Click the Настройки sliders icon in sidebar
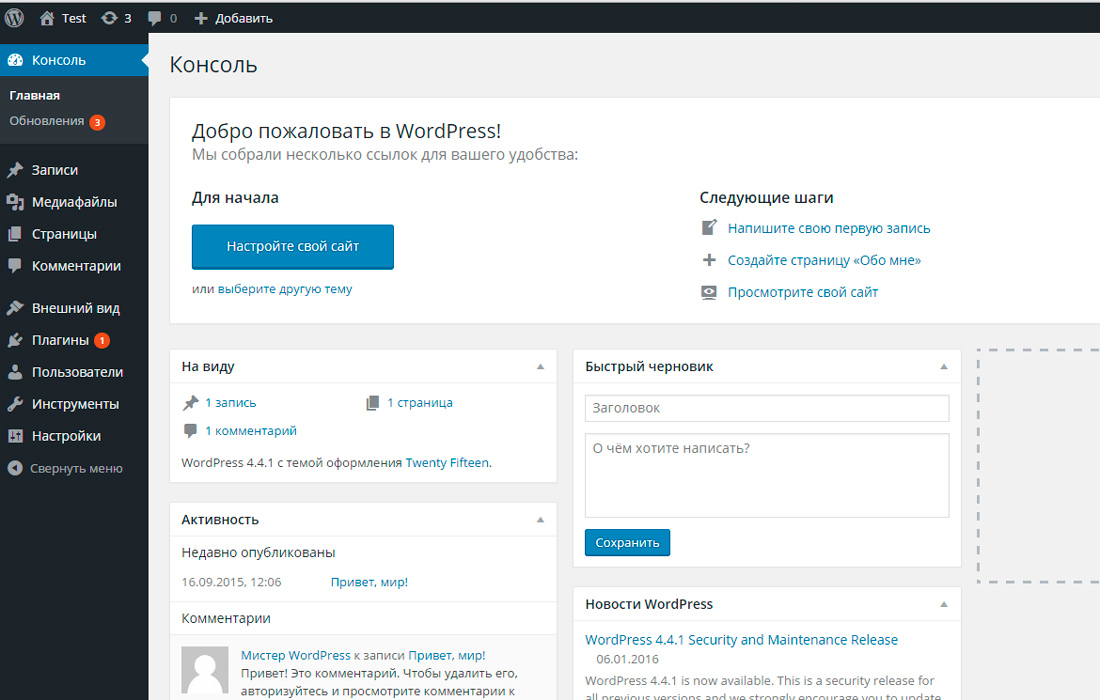Image resolution: width=1100 pixels, height=700 pixels. tap(15, 436)
